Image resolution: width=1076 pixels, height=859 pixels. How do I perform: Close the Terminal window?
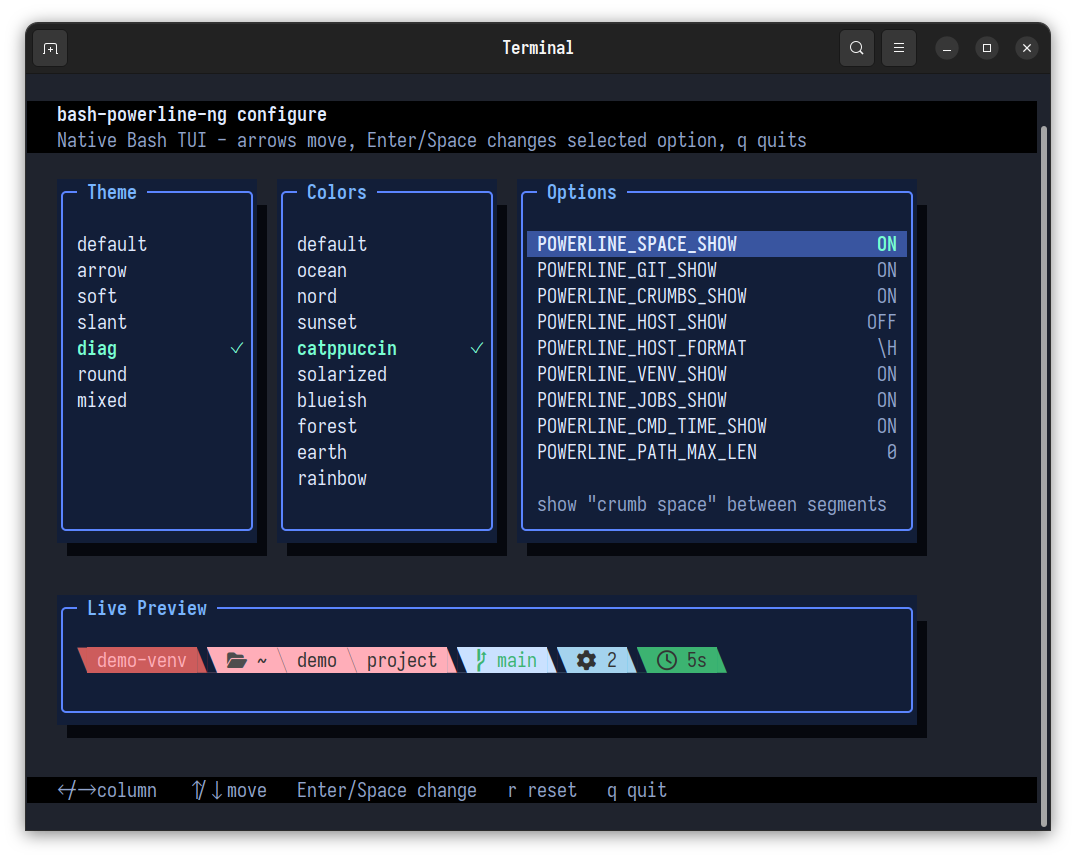[1027, 48]
